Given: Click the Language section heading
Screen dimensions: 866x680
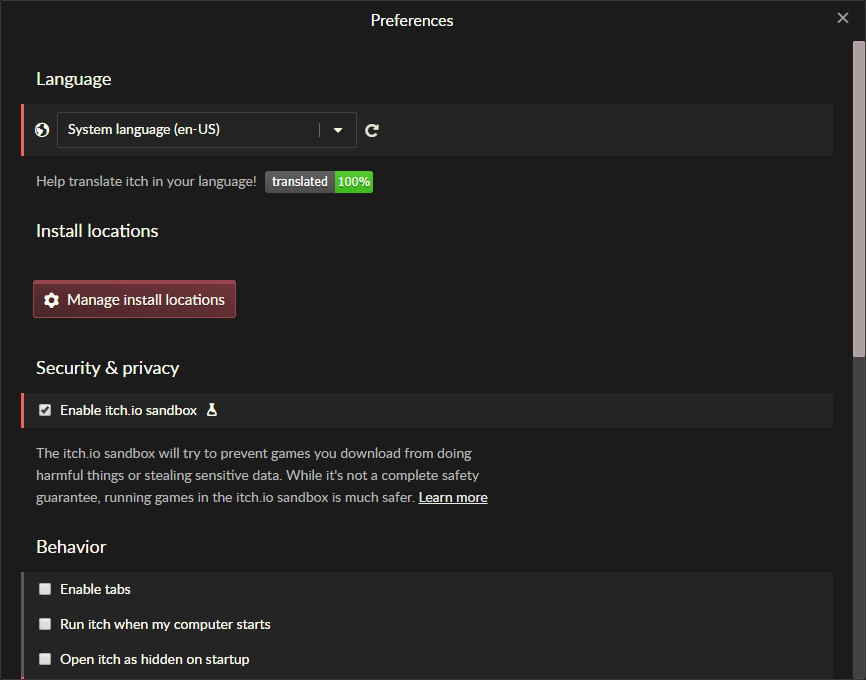Looking at the screenshot, I should click(x=73, y=78).
